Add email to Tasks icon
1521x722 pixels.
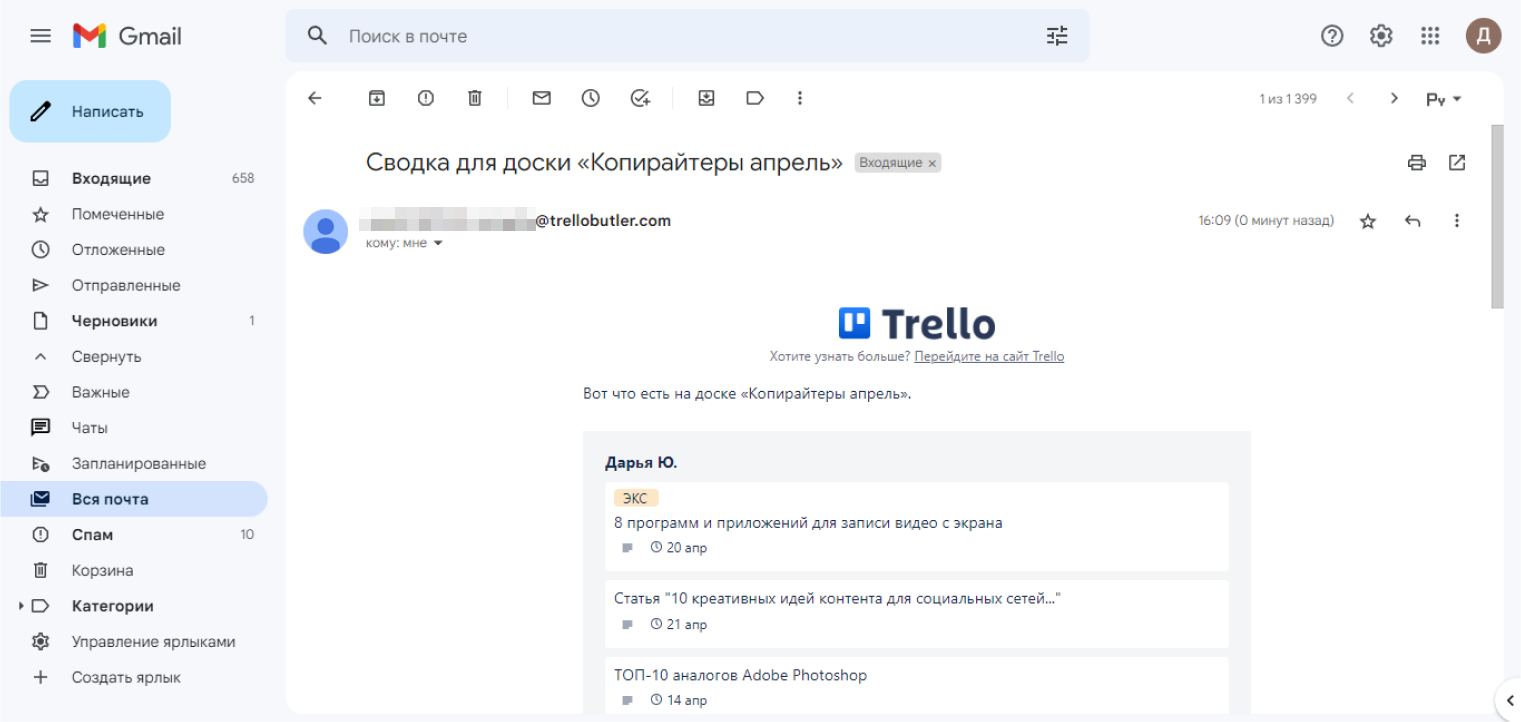(640, 98)
